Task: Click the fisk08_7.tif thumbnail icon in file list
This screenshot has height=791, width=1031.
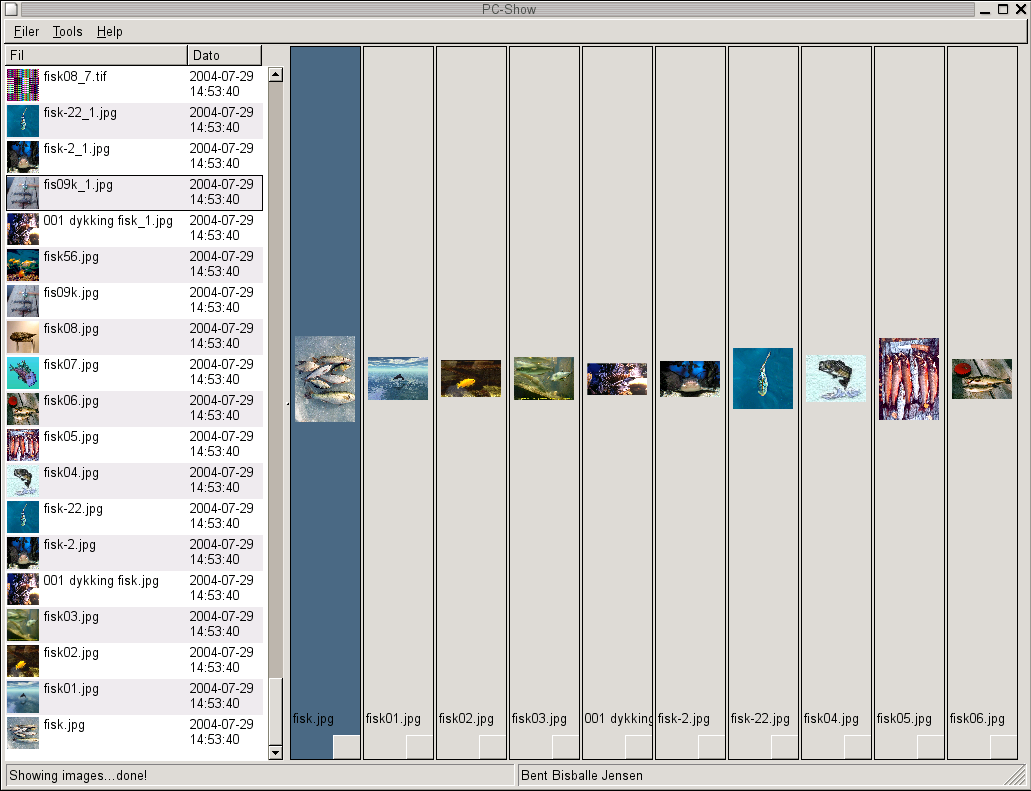Action: click(x=23, y=85)
